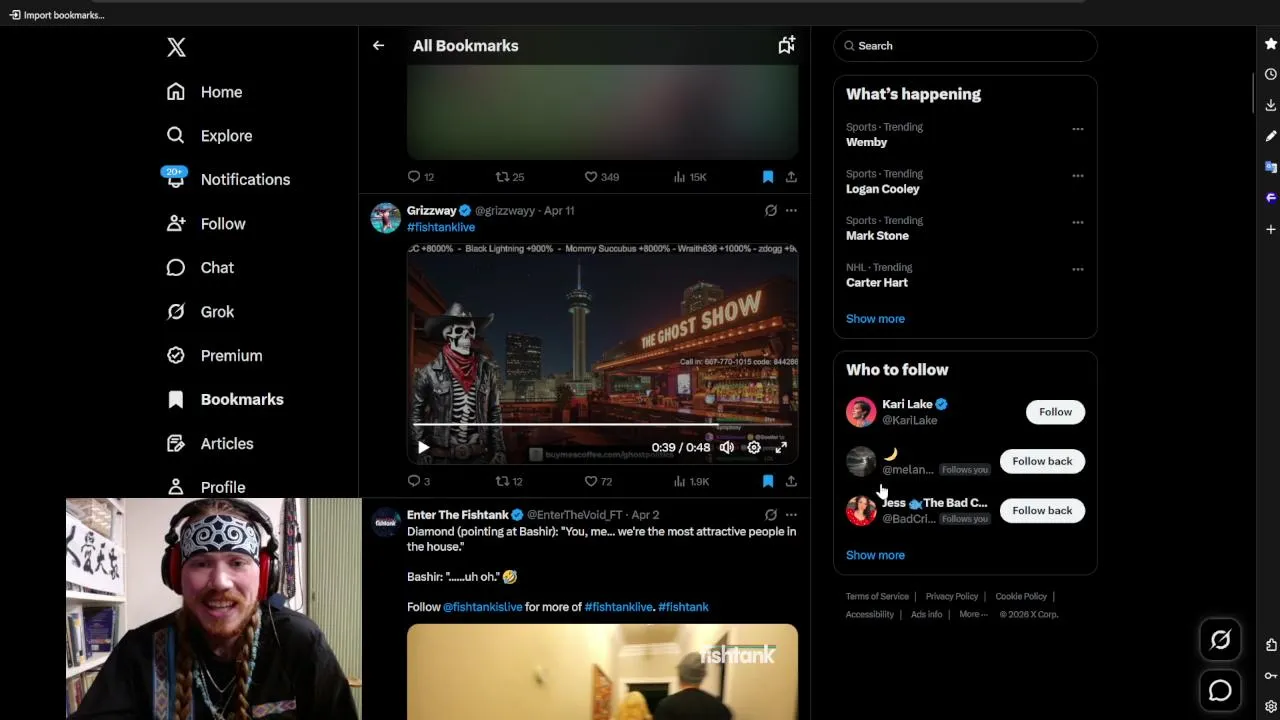Viewport: 1280px width, 720px height.
Task: Open Explore in the sidebar
Action: point(210,136)
